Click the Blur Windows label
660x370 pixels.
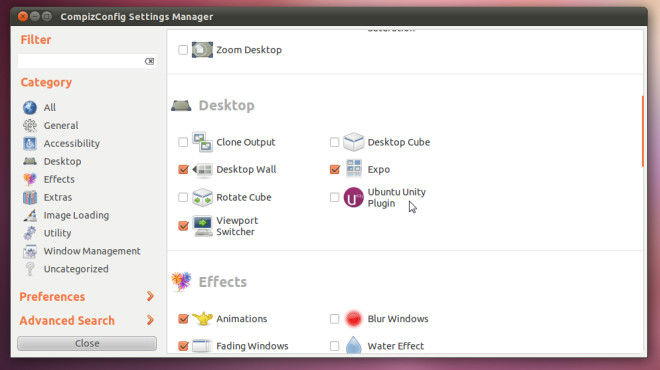(398, 319)
